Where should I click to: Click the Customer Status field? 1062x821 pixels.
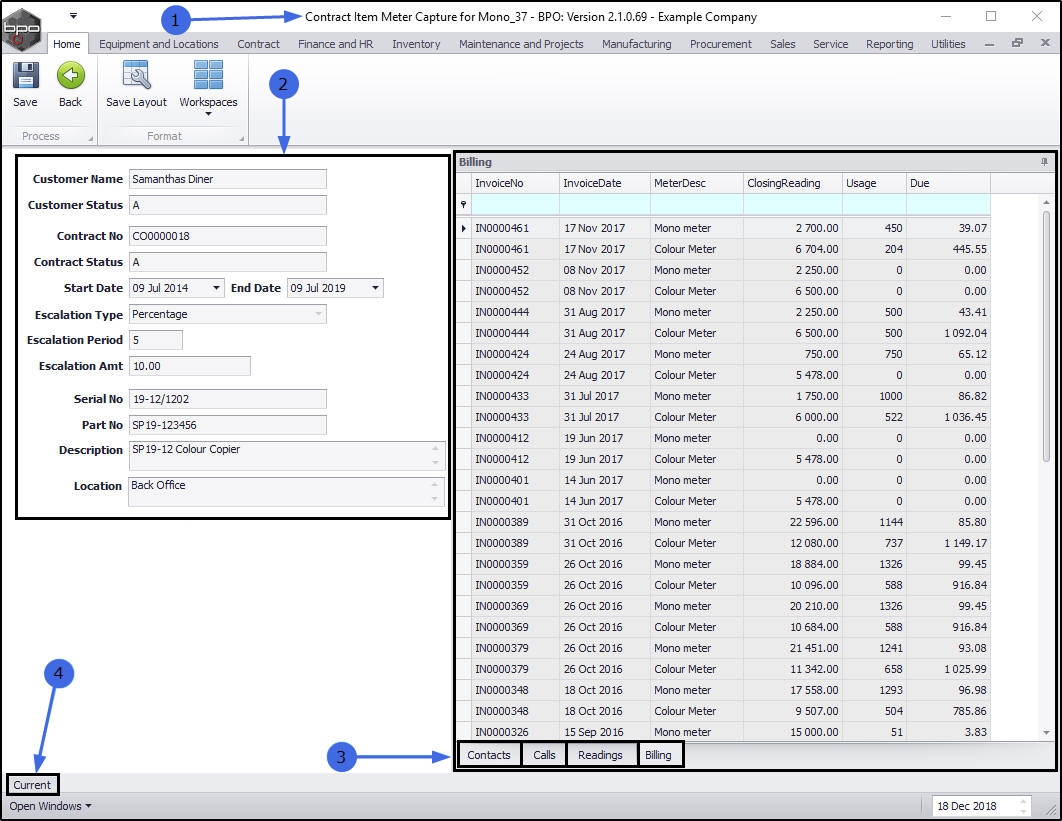point(228,205)
